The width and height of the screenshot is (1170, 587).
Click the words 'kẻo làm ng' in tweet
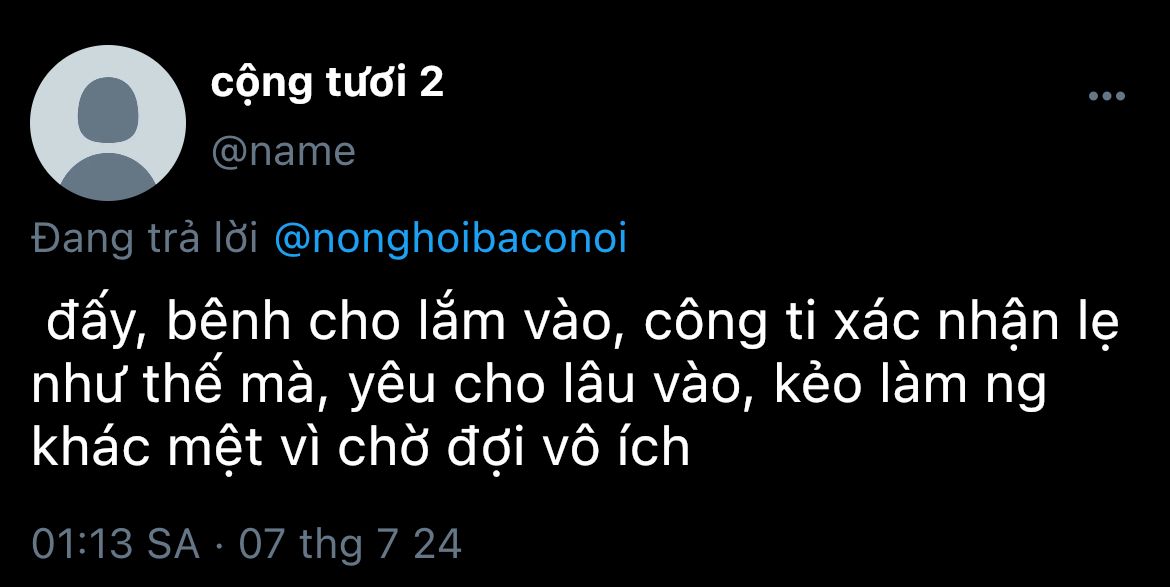click(x=910, y=387)
